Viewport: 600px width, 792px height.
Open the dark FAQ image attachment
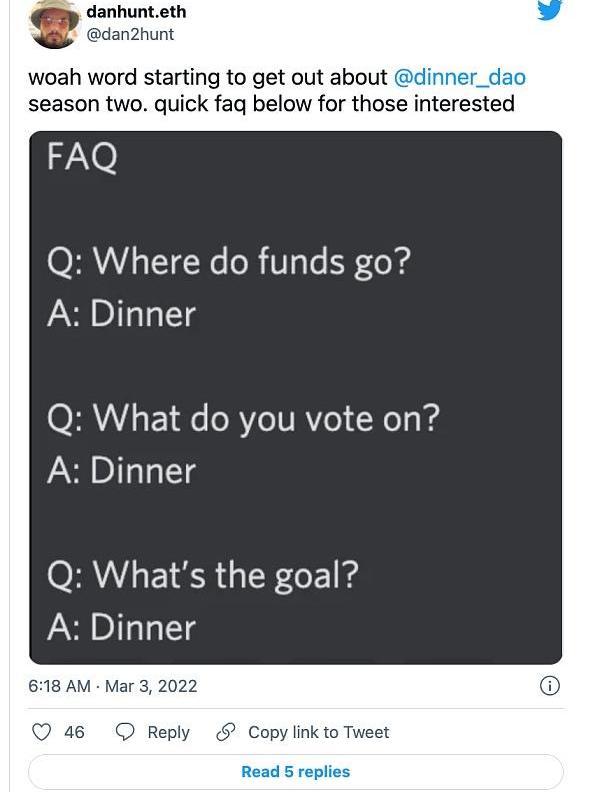coord(295,398)
